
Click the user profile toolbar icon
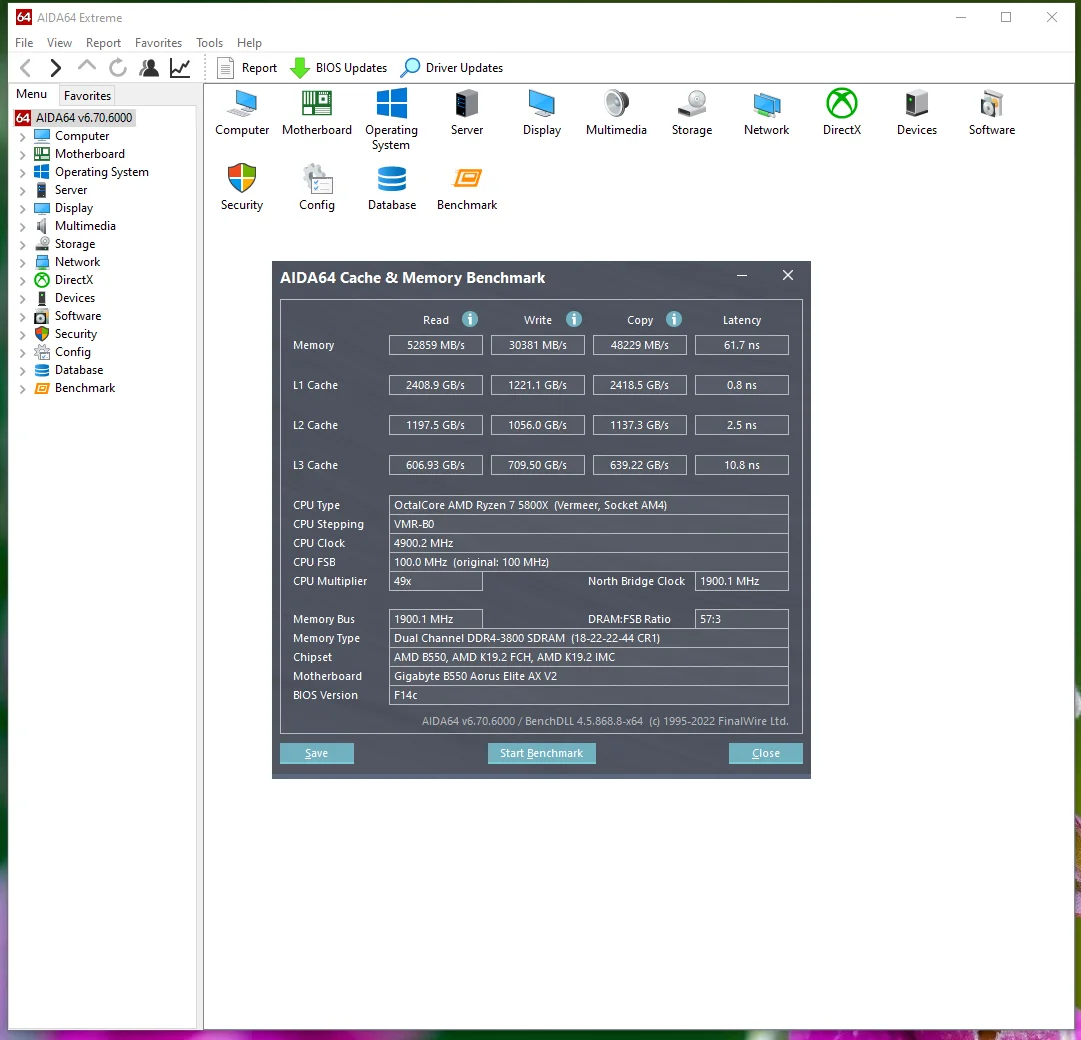point(149,68)
